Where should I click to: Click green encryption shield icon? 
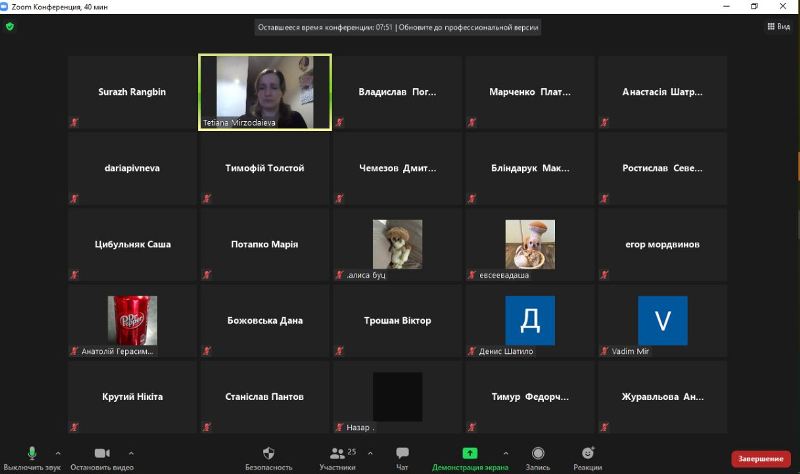point(10,27)
